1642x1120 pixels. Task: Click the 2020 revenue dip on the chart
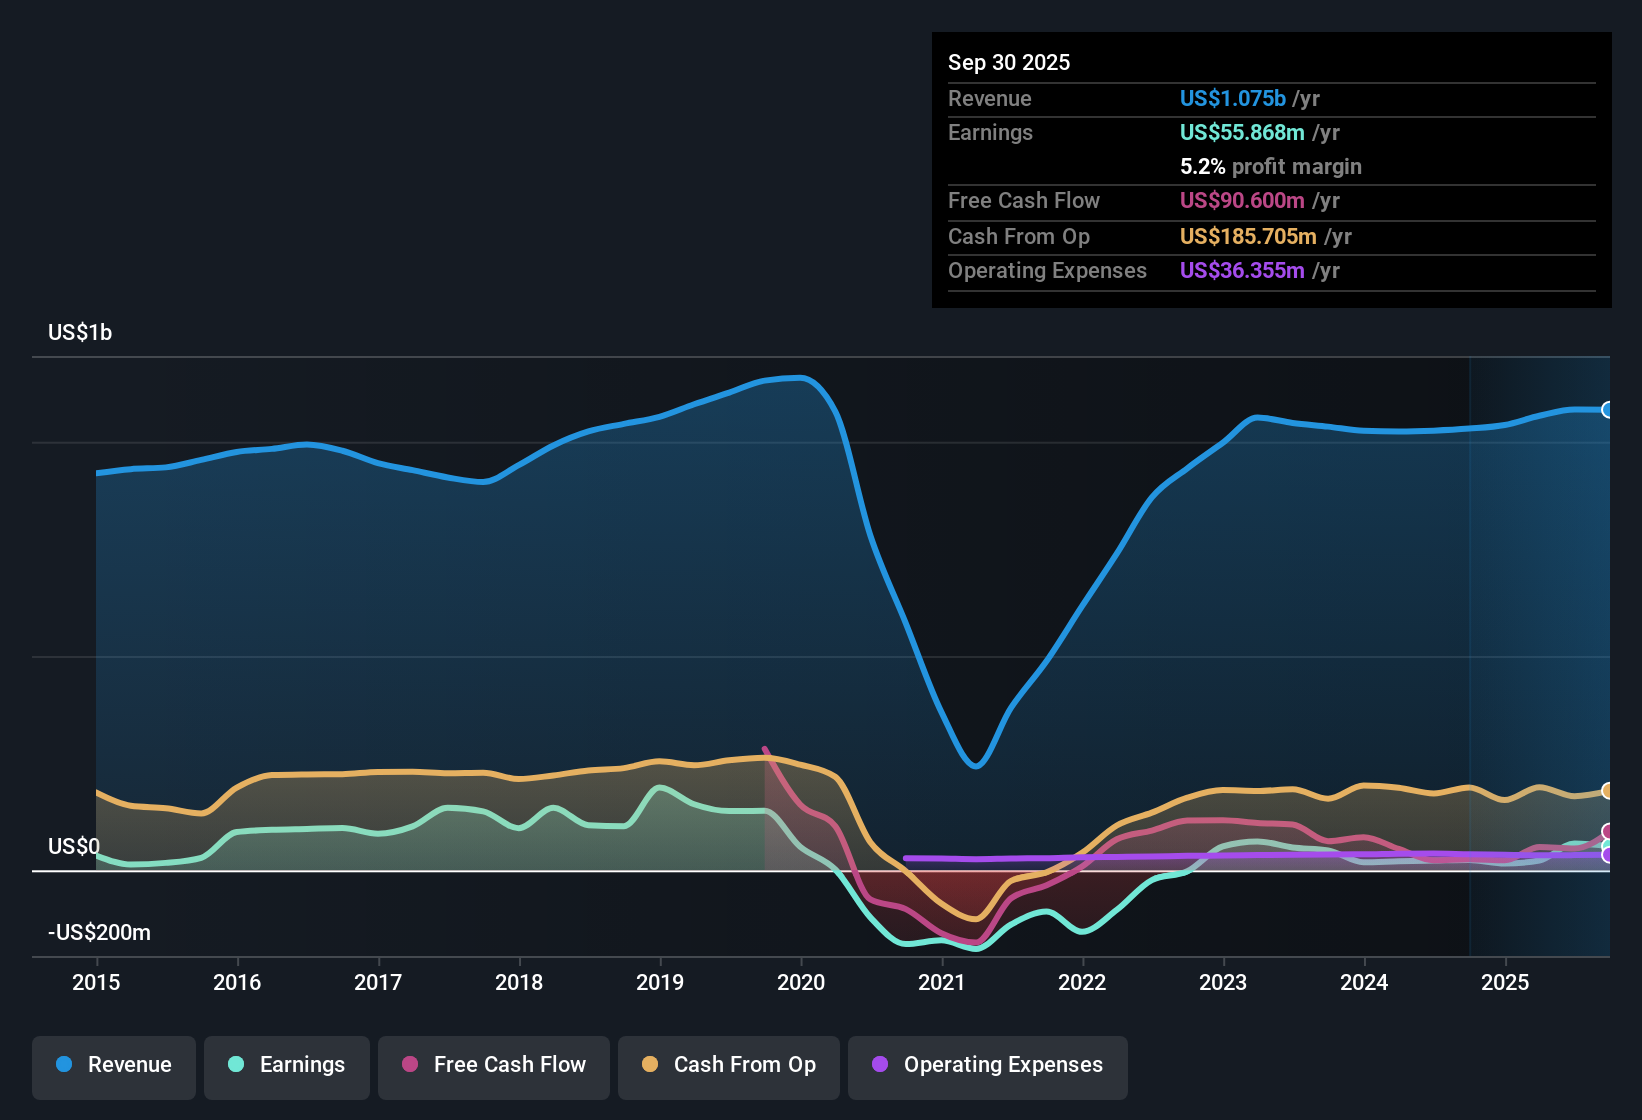click(975, 765)
